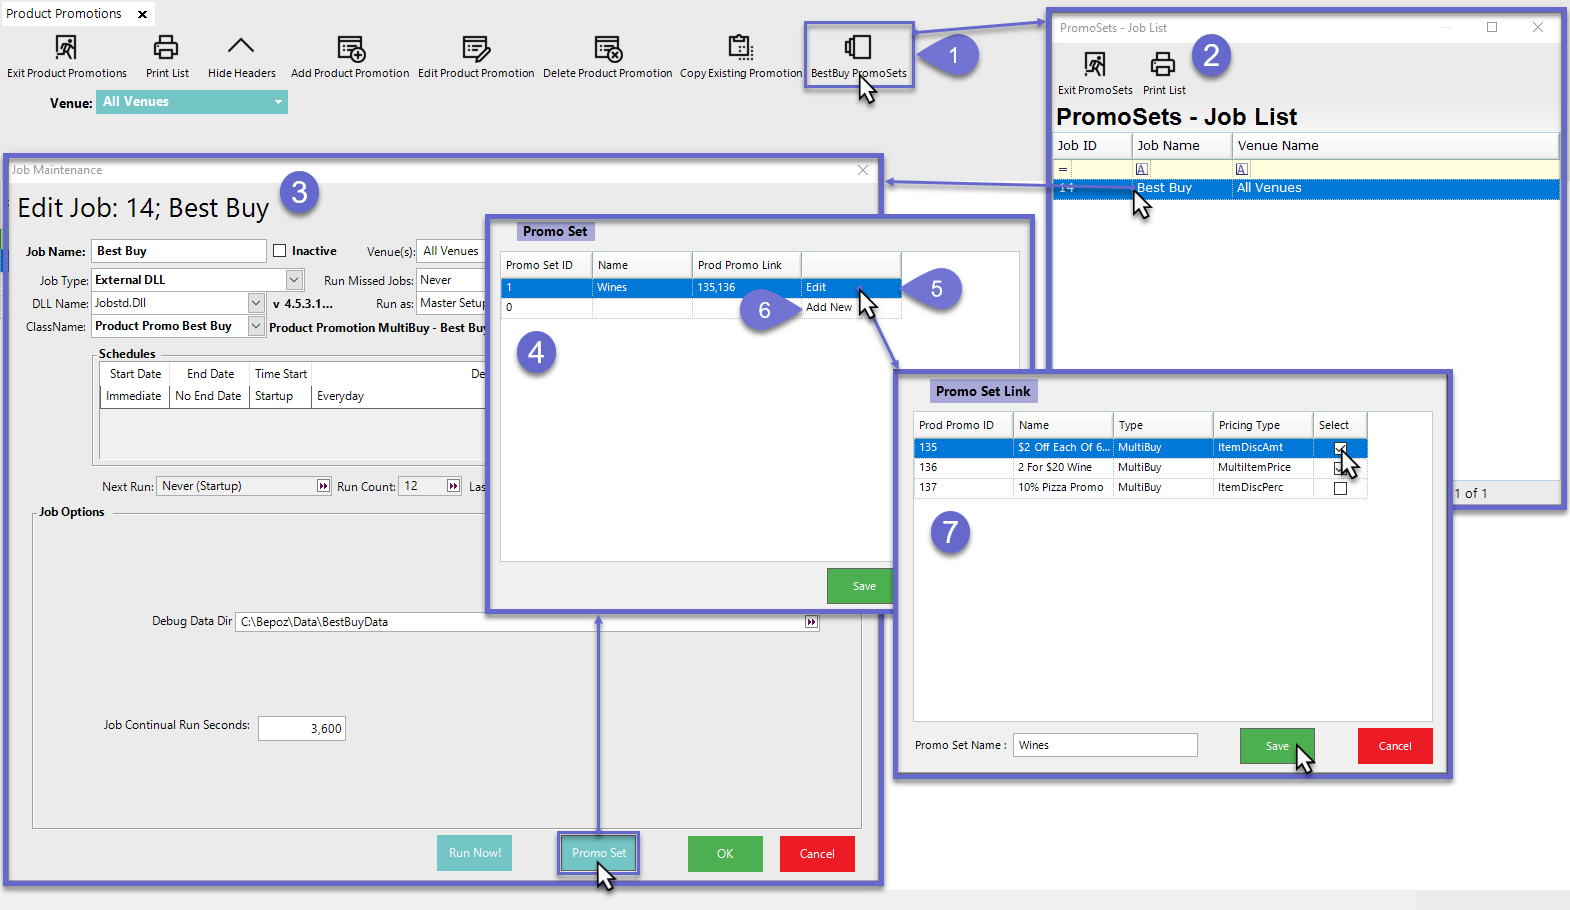Screen dimensions: 1570x910
Task: Click the Immediate start date cell
Action: click(134, 396)
